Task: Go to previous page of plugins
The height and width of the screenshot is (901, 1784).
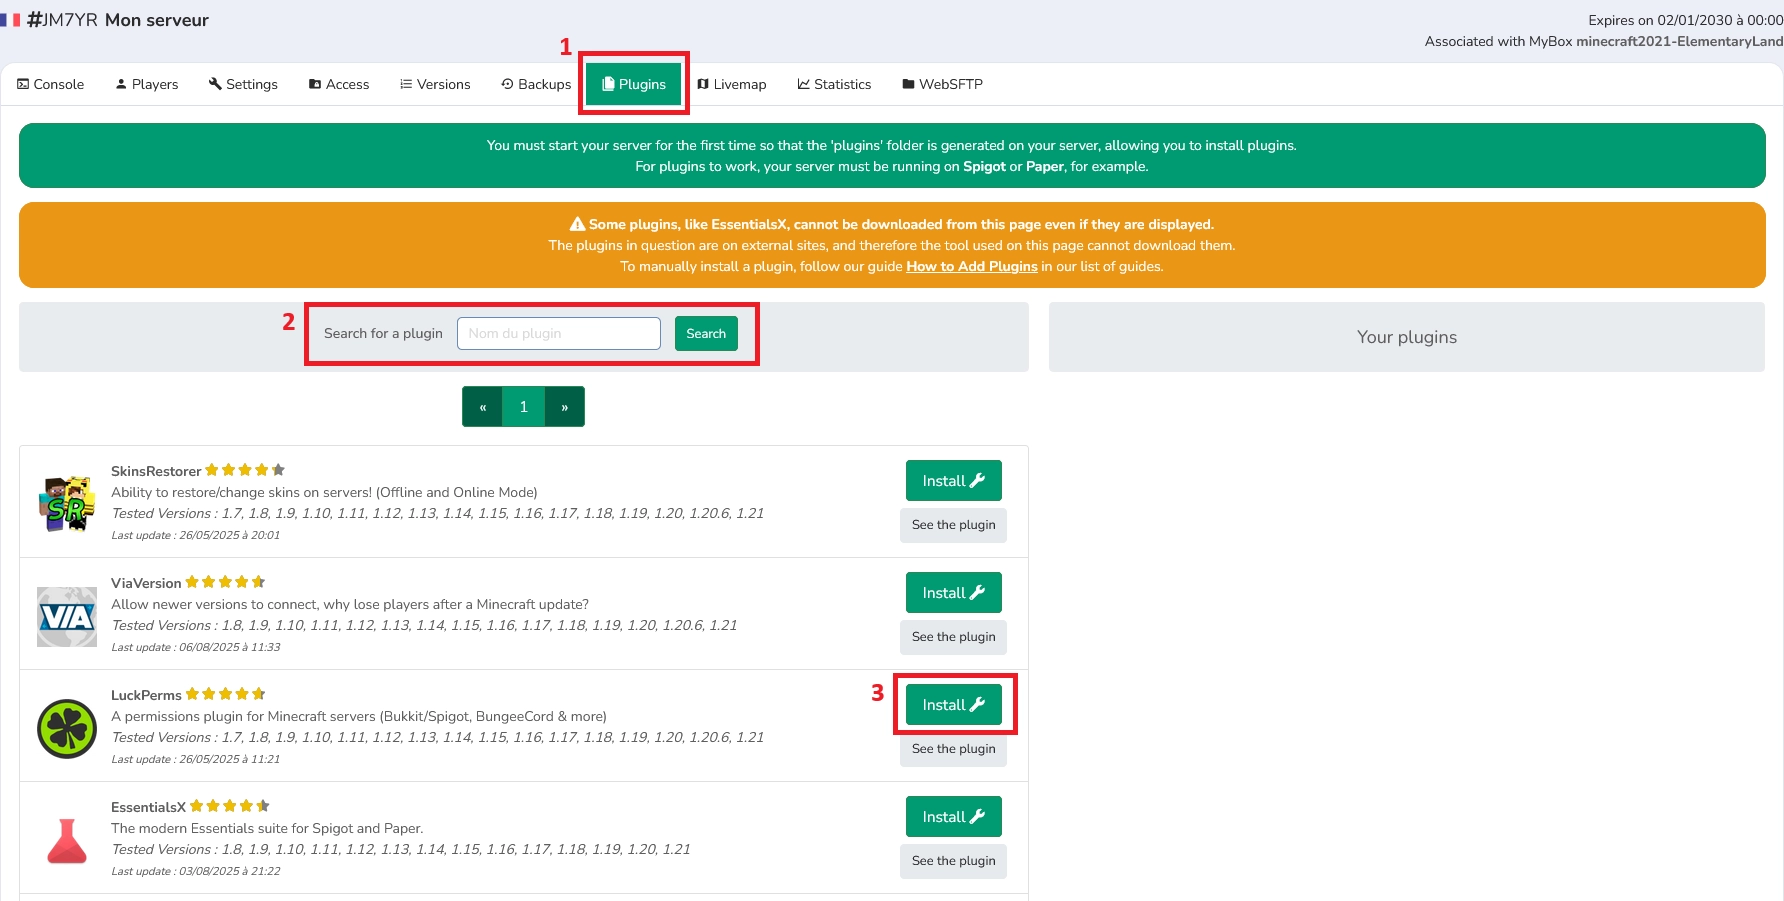Action: pos(482,407)
